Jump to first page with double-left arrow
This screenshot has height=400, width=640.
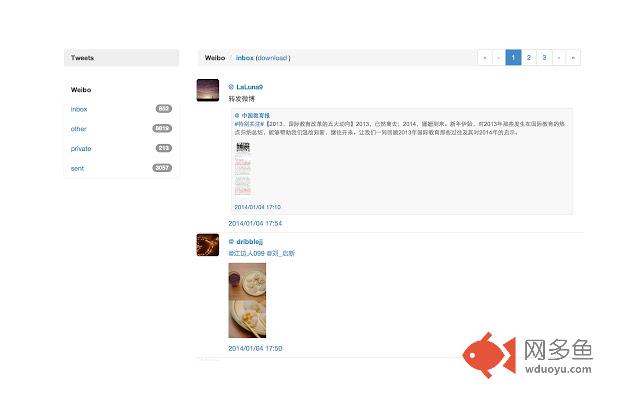(x=485, y=58)
